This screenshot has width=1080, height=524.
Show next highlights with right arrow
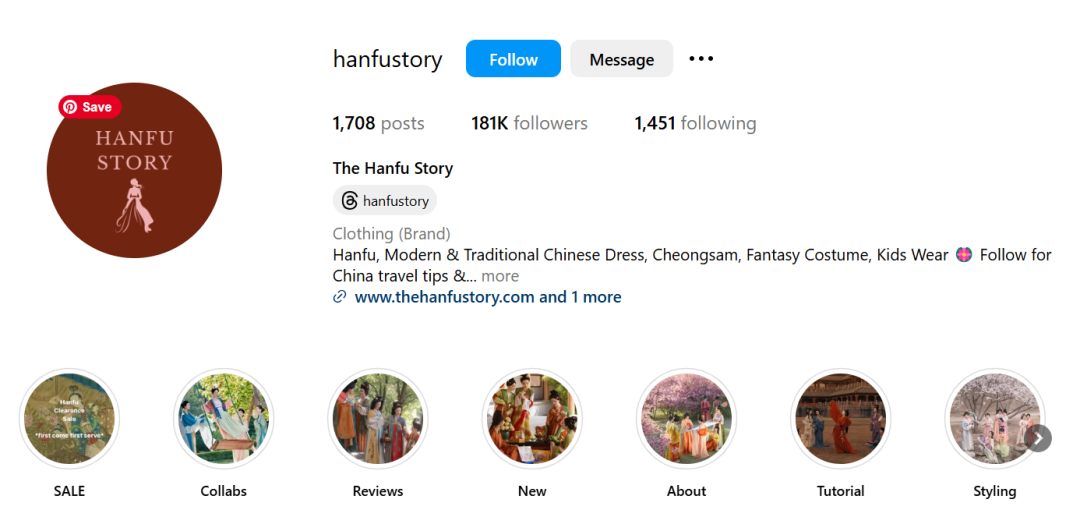[1038, 438]
